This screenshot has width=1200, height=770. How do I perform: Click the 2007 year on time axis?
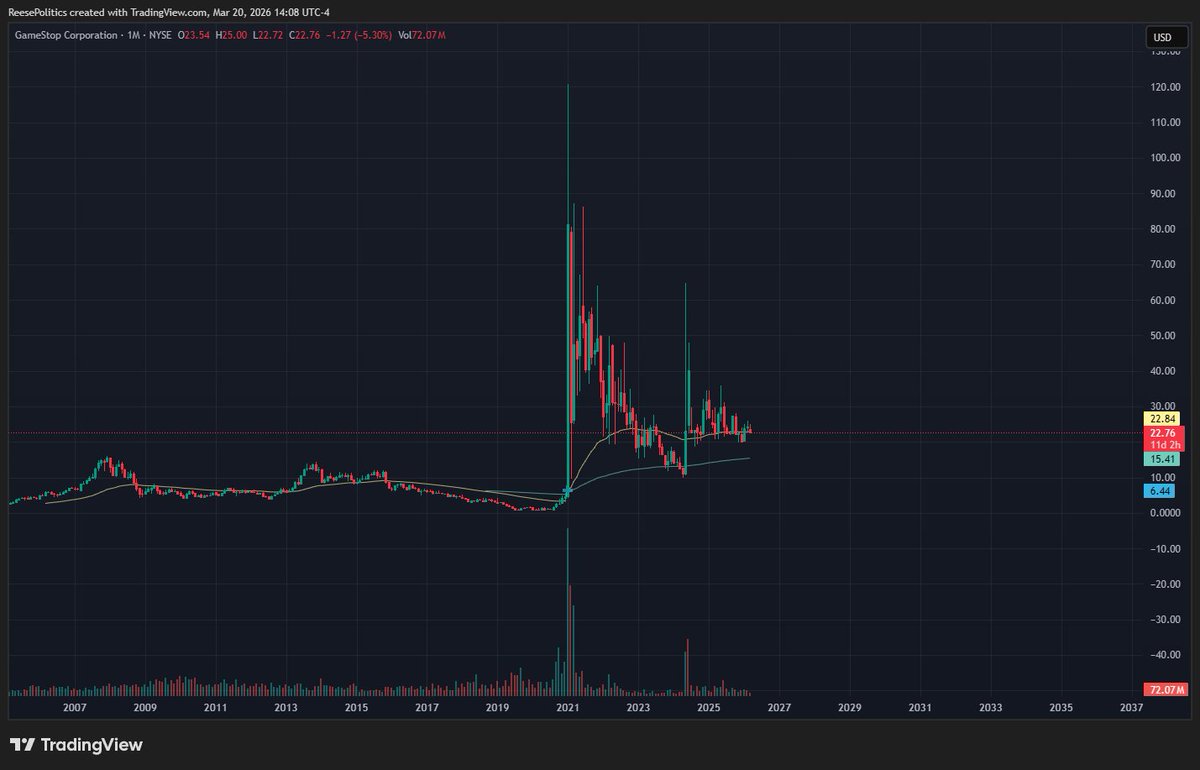74,708
